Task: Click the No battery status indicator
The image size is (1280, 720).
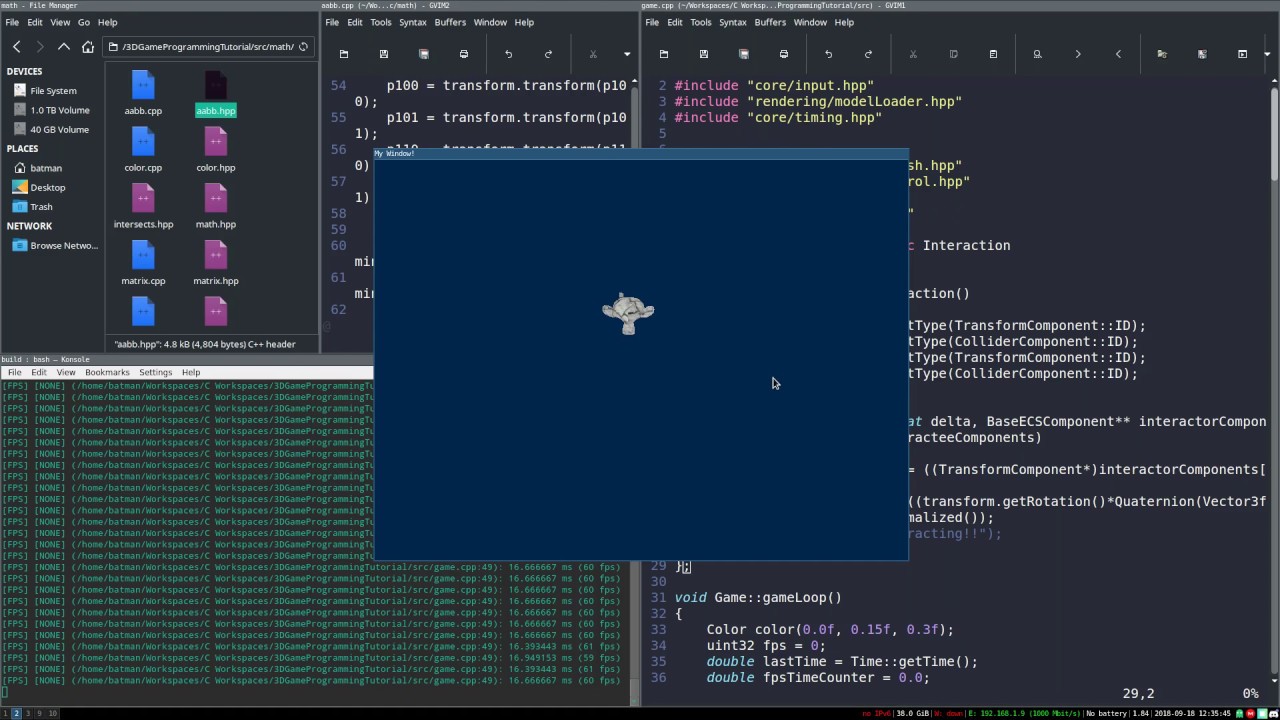Action: click(1106, 713)
